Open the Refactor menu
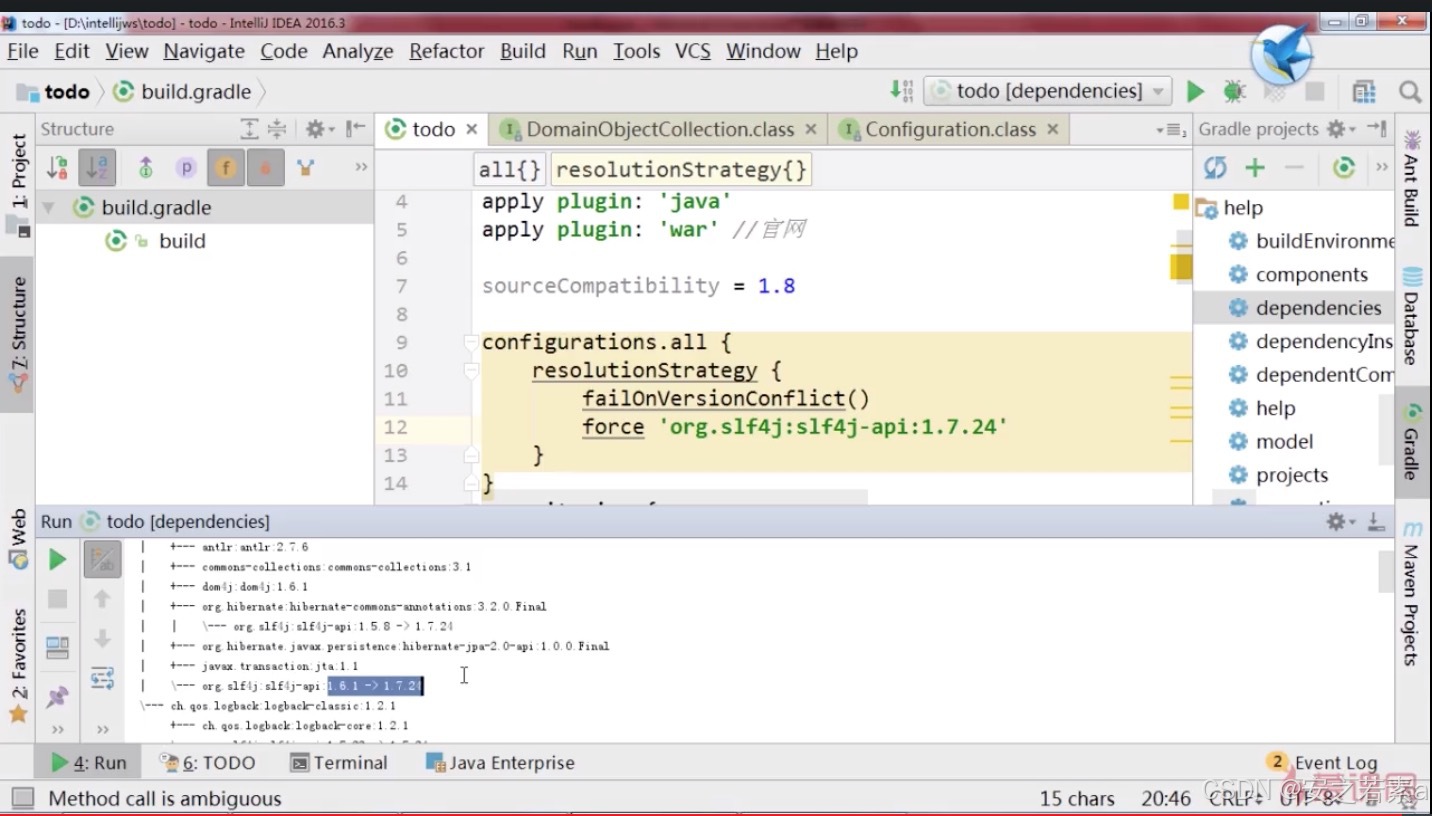The image size is (1432, 816). (446, 51)
